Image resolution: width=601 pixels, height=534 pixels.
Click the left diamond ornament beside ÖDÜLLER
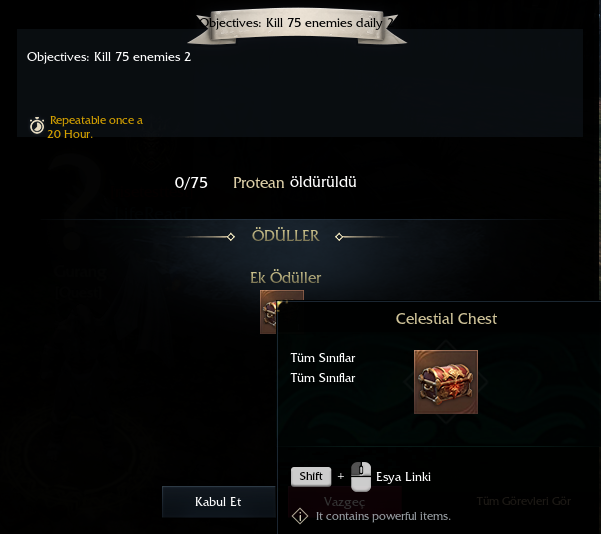tap(231, 237)
